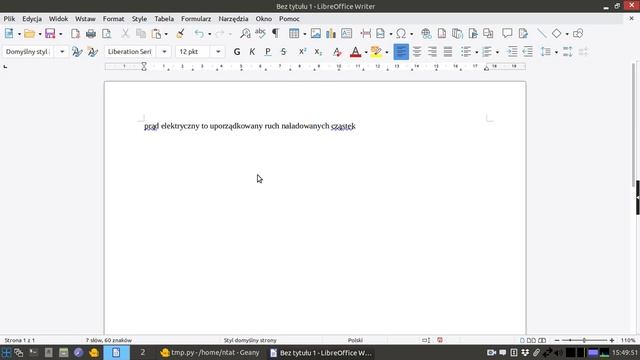Insert a comment
Screen dimensions: 640x360
pyautogui.click(x=507, y=33)
